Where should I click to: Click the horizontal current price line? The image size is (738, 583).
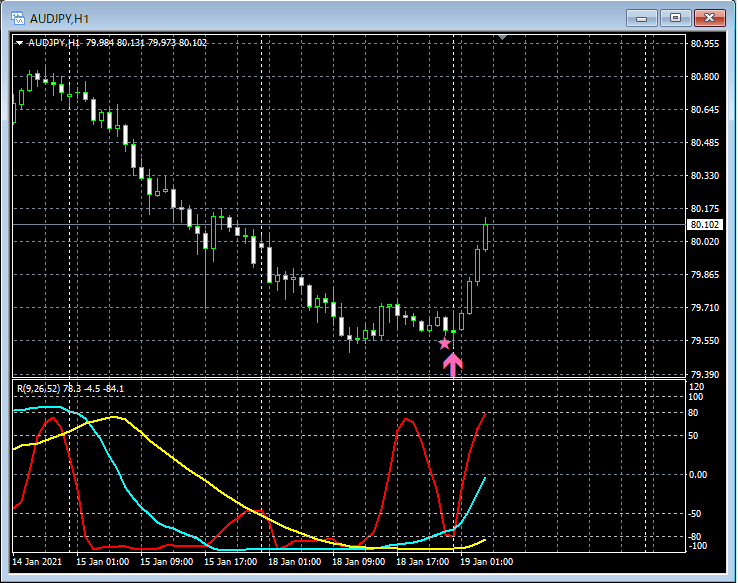[x=348, y=224]
